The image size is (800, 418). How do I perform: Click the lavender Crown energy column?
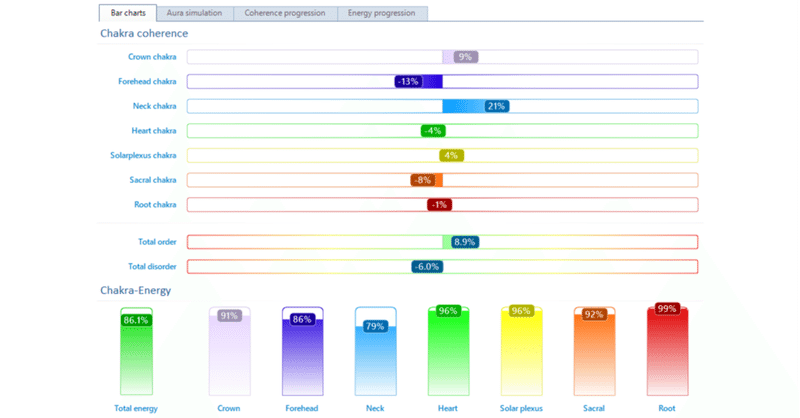[x=229, y=352]
